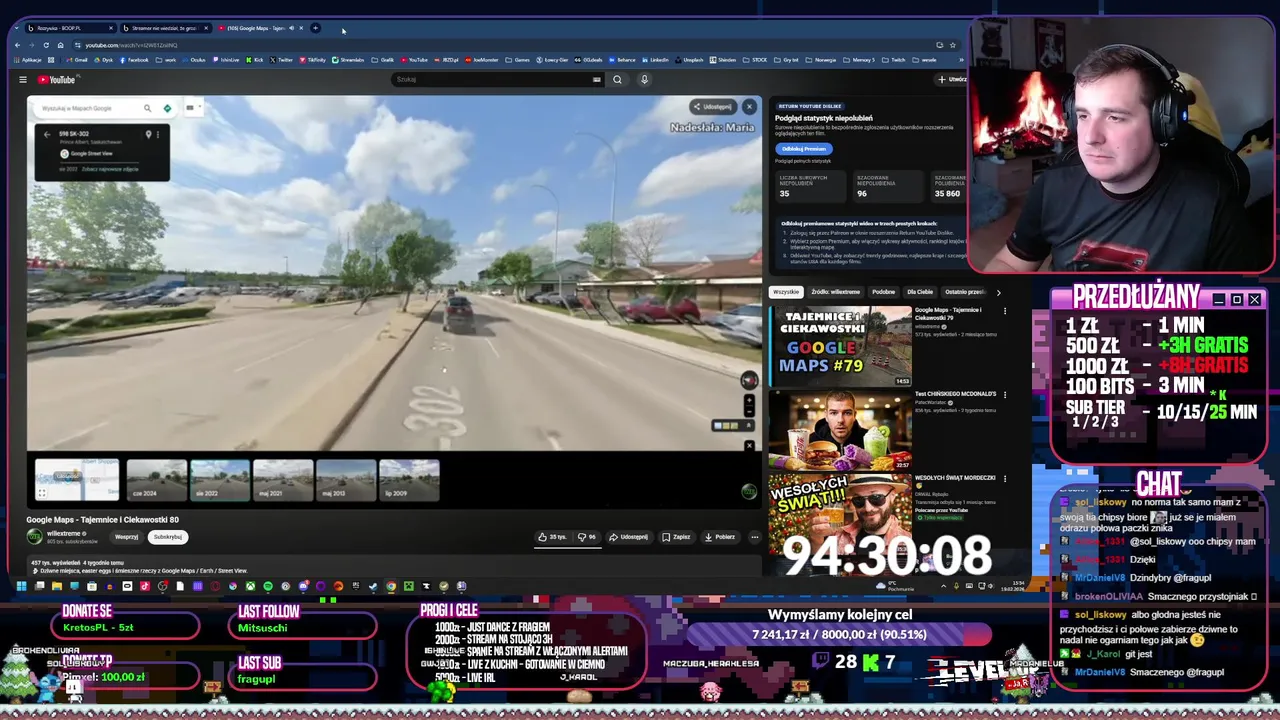Expand the Games bookmarks folder
Screen dimensions: 1280x720
[517, 60]
